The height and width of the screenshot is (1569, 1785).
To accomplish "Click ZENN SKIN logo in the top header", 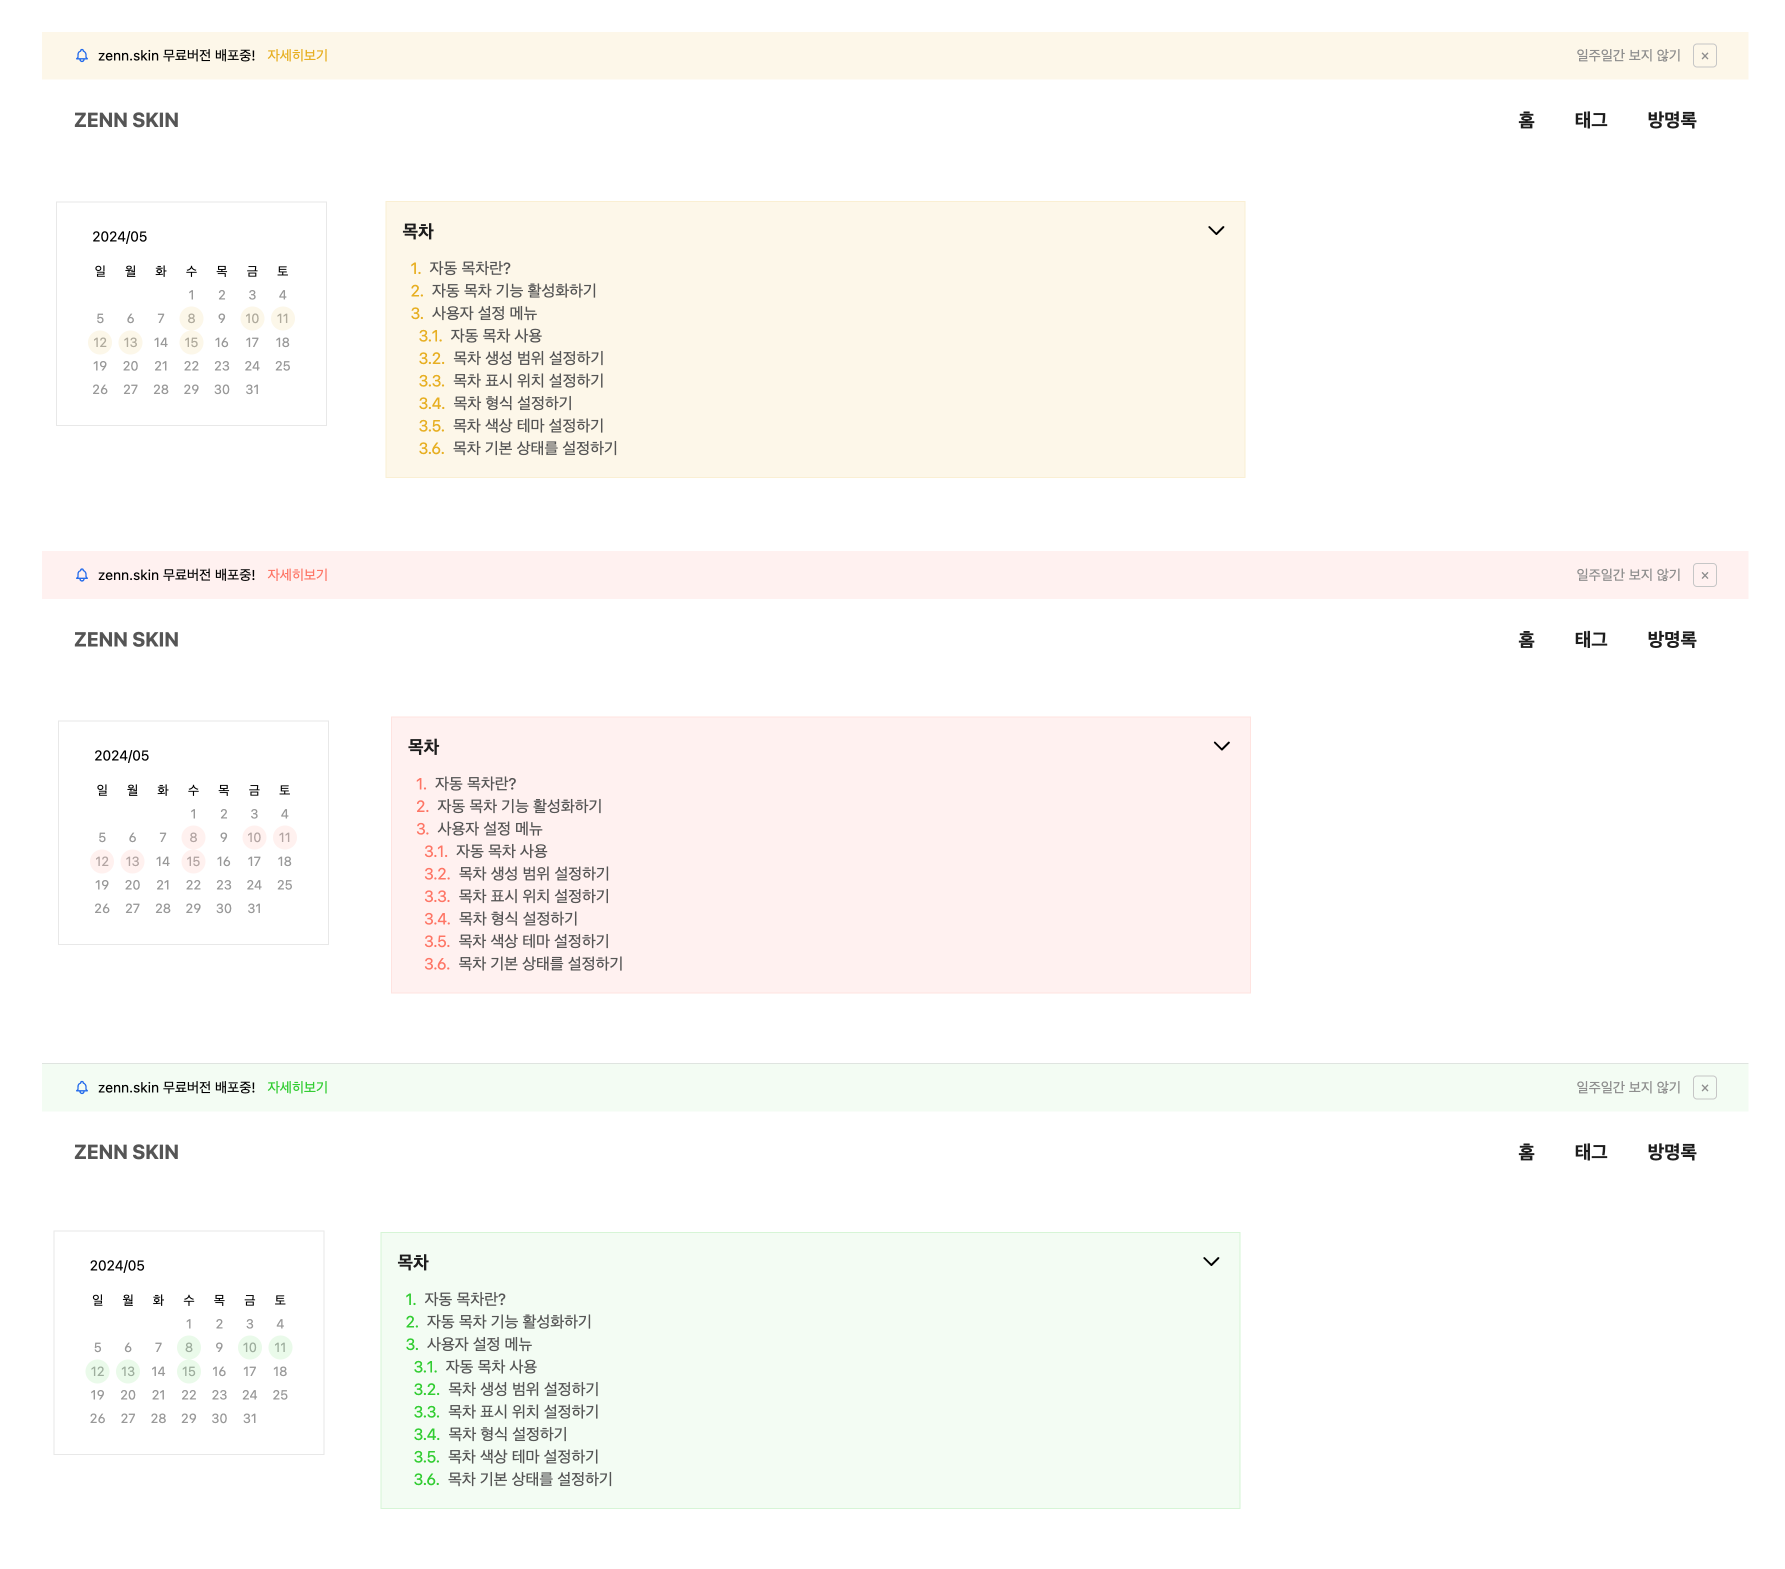I will pos(126,120).
